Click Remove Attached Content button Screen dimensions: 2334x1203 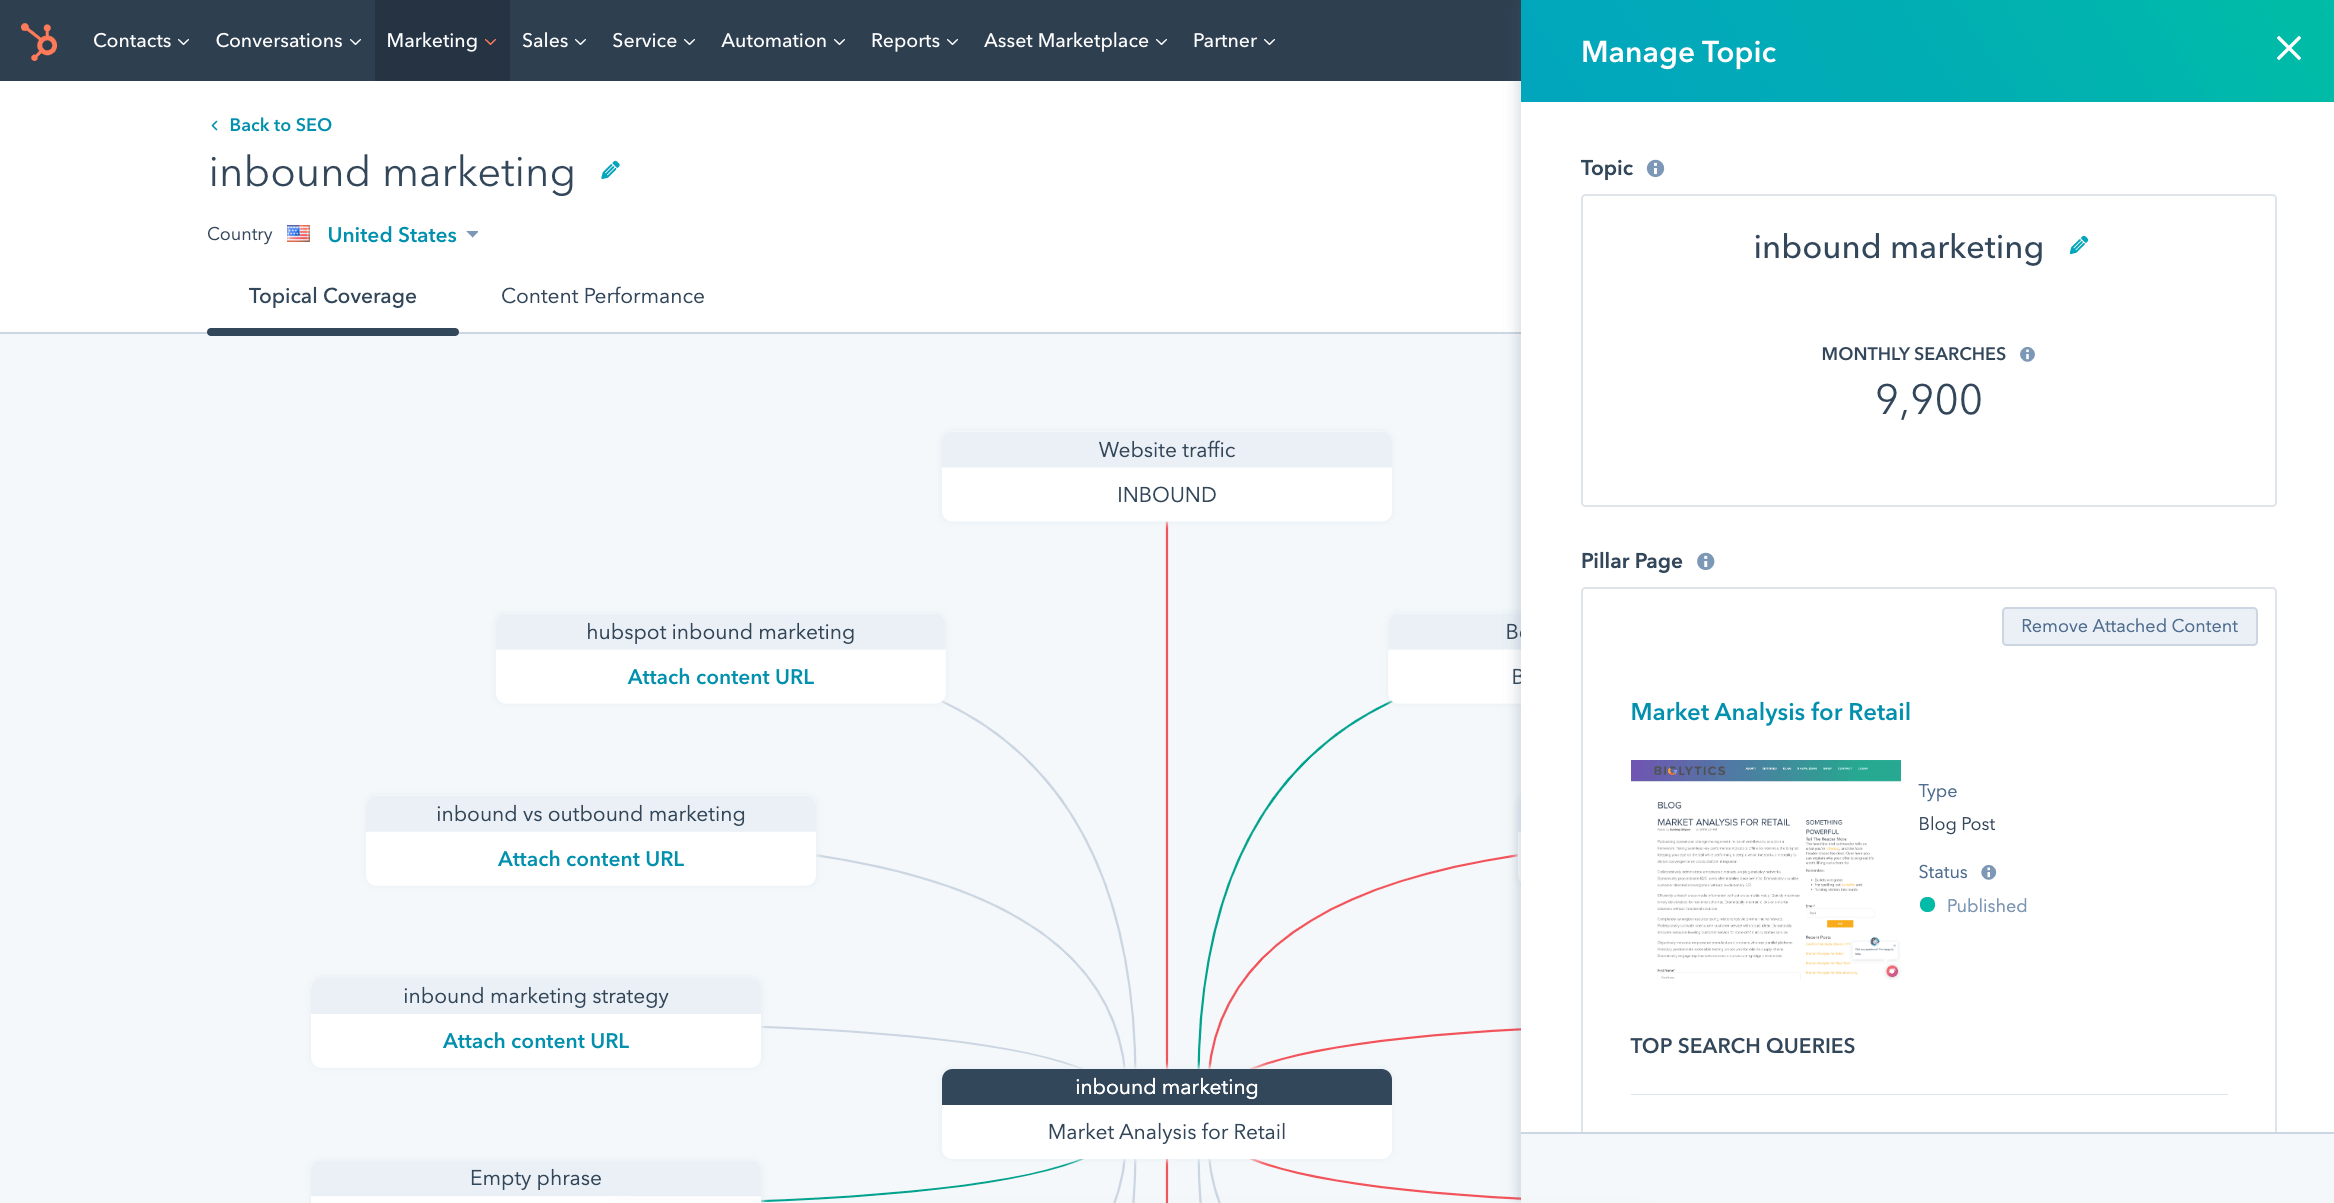[x=2129, y=625]
